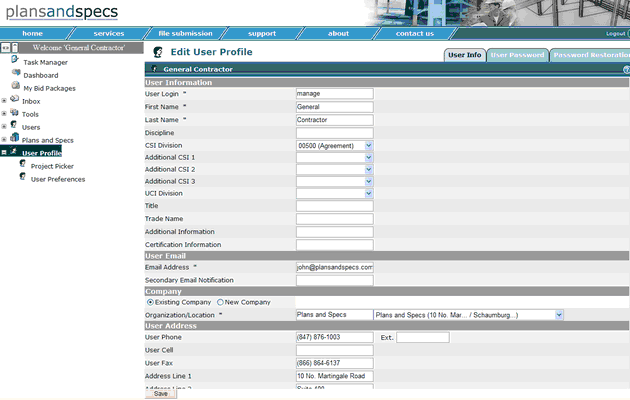Focus the User Phone field

[335, 337]
